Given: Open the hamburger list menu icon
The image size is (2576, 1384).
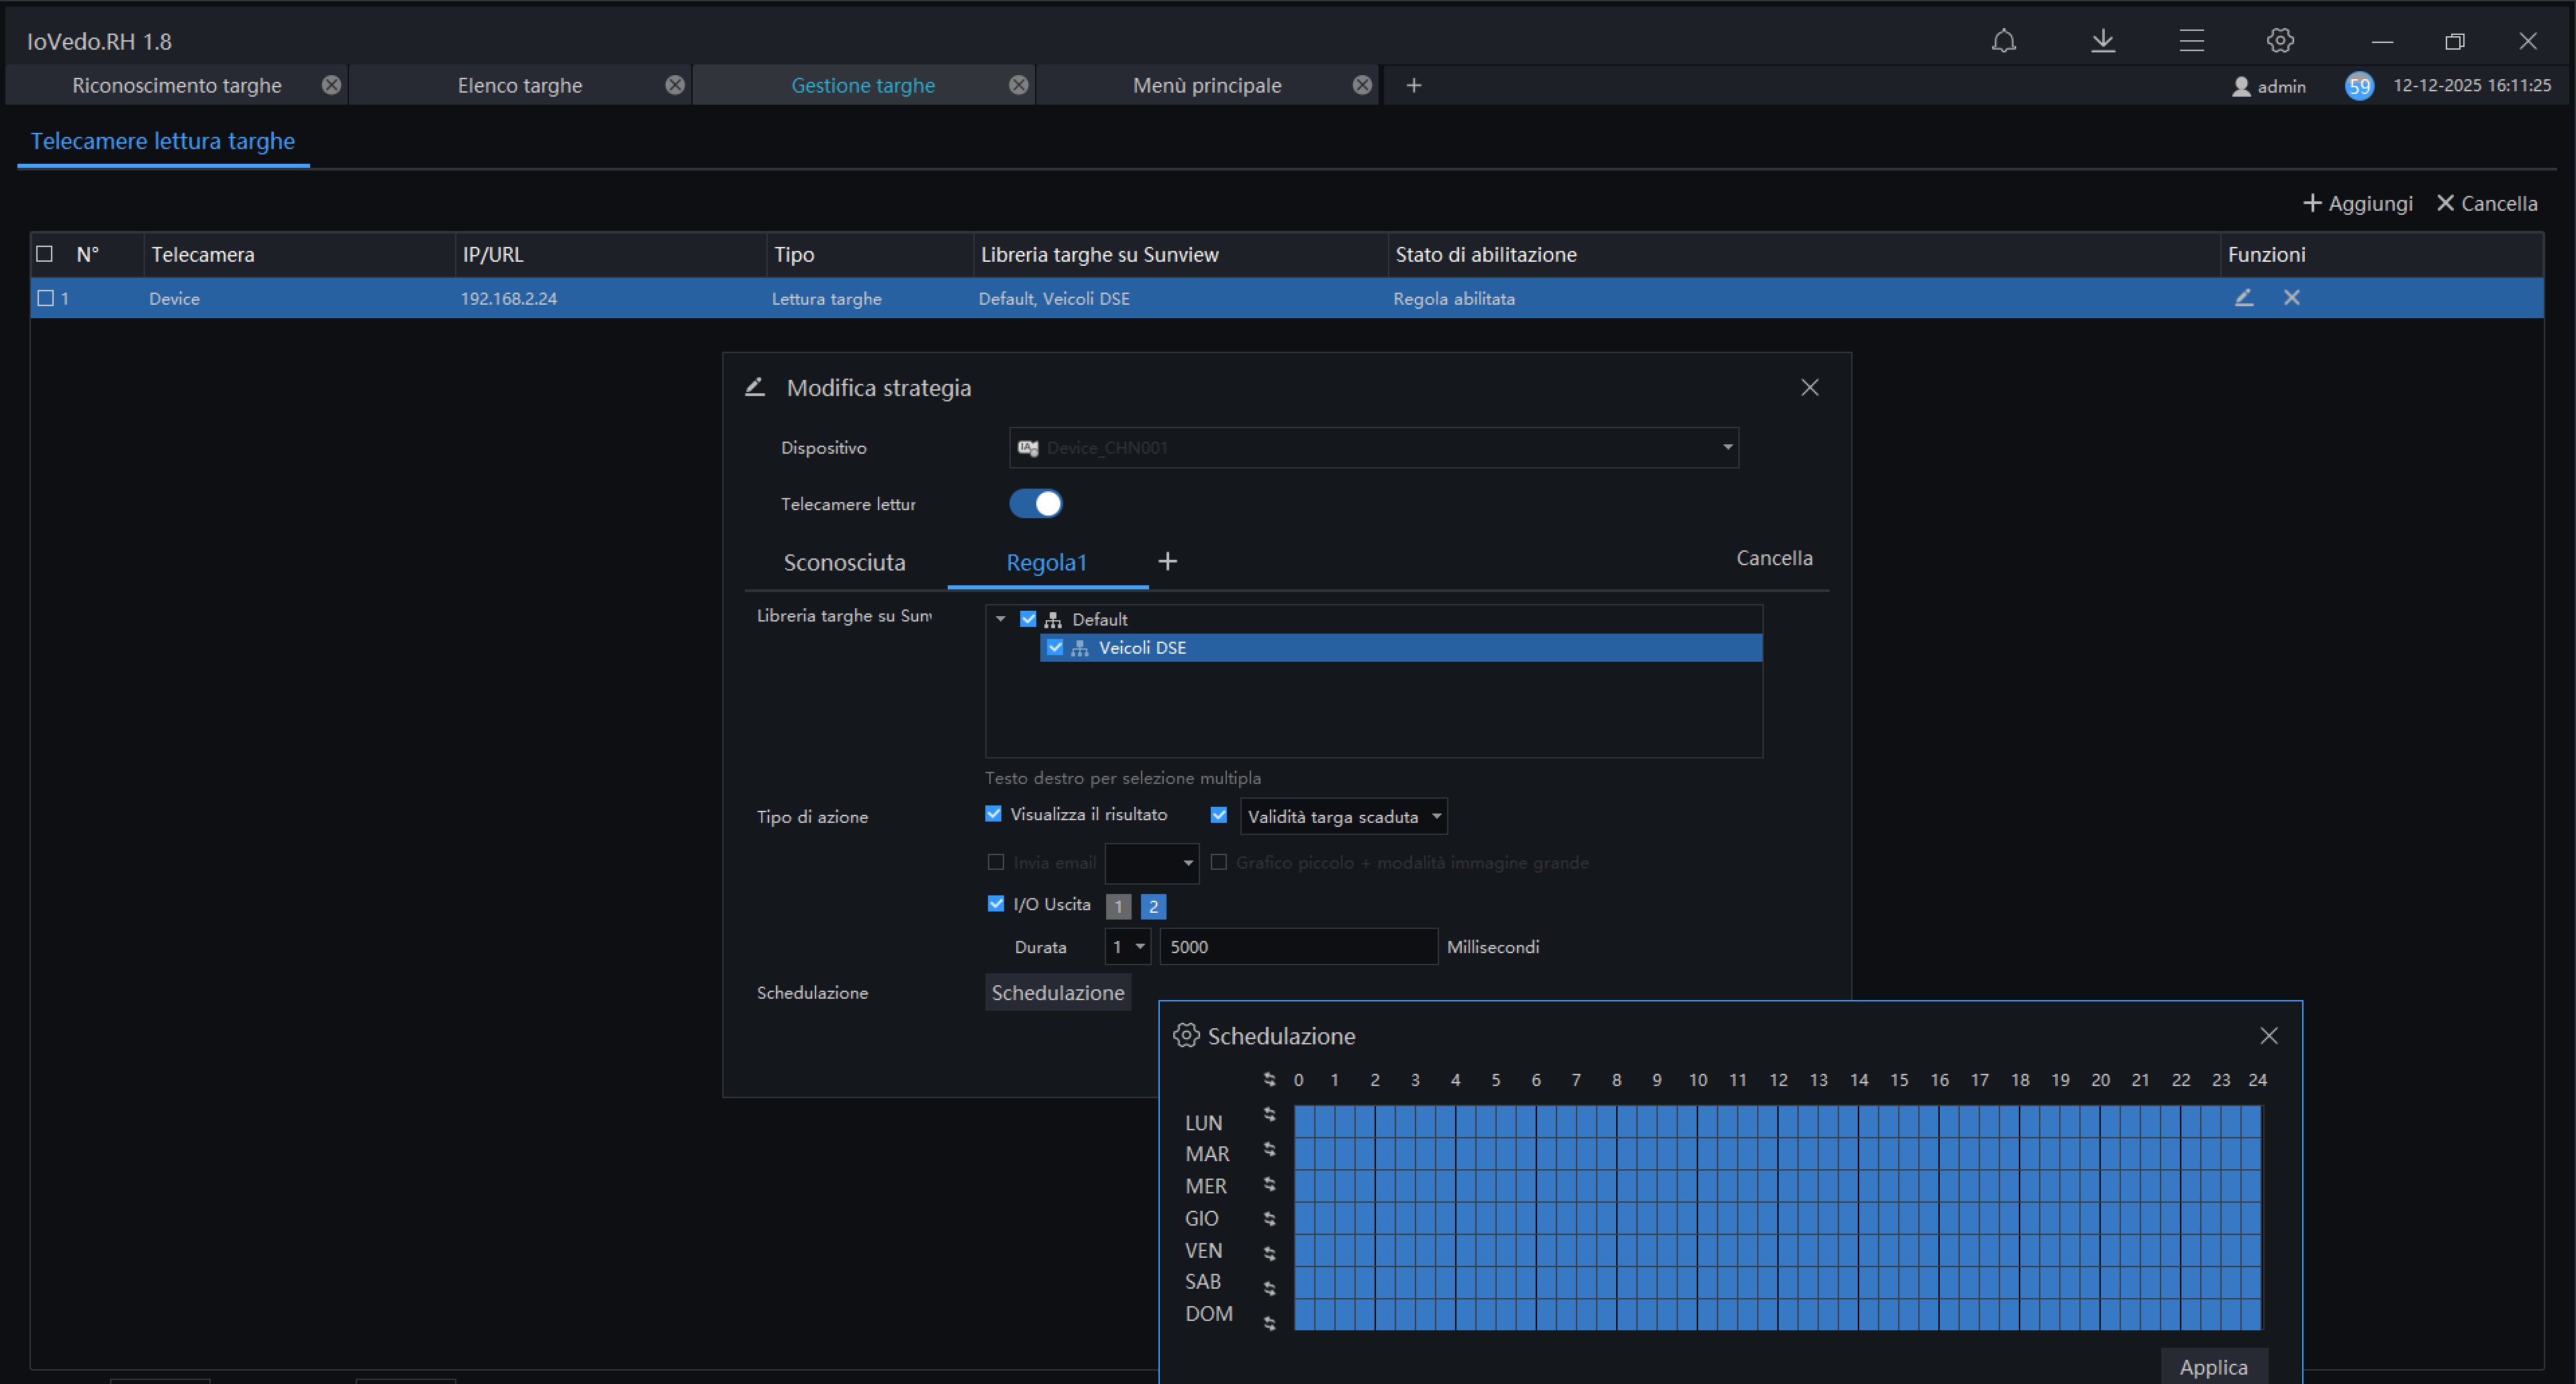Looking at the screenshot, I should tap(2191, 41).
